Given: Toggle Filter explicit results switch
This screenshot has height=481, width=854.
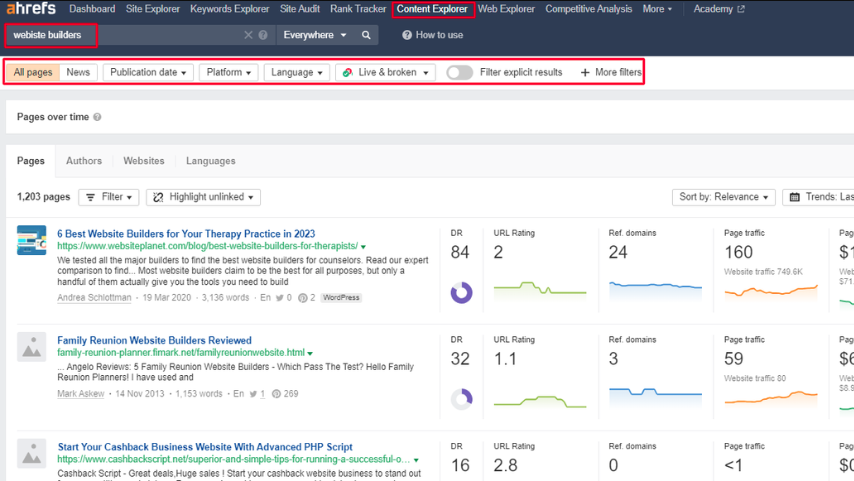Looking at the screenshot, I should tap(459, 72).
